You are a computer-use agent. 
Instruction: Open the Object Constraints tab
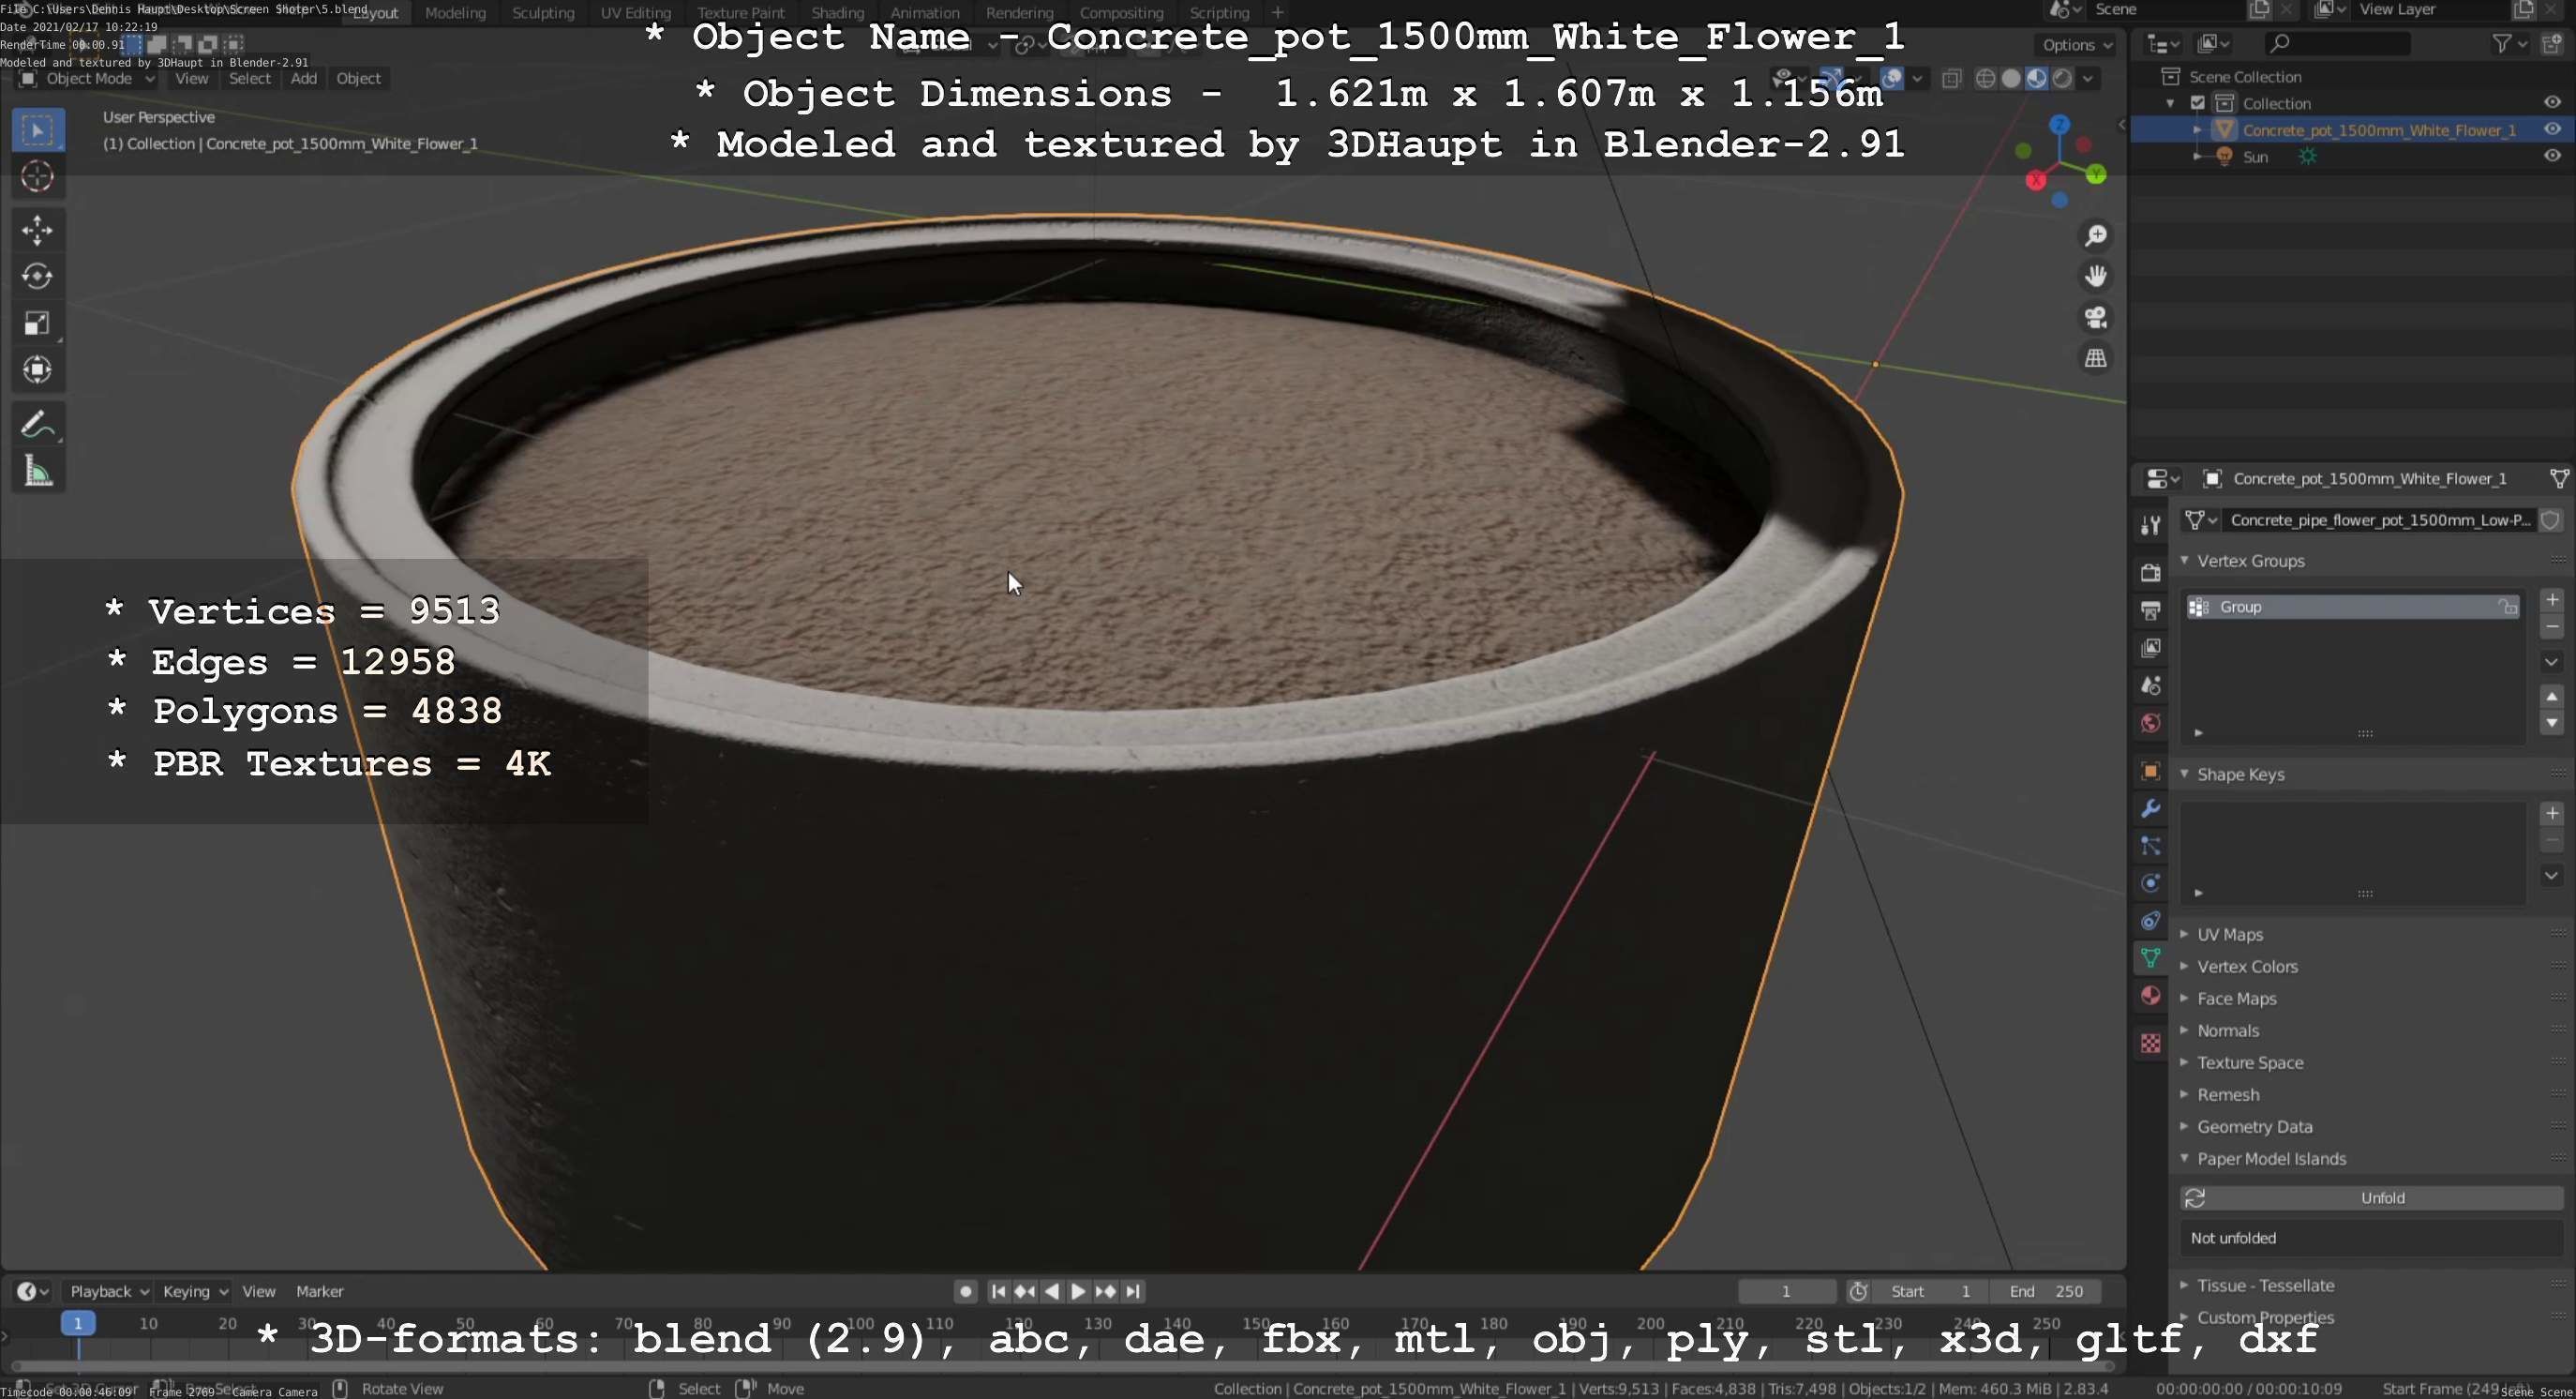click(2150, 921)
